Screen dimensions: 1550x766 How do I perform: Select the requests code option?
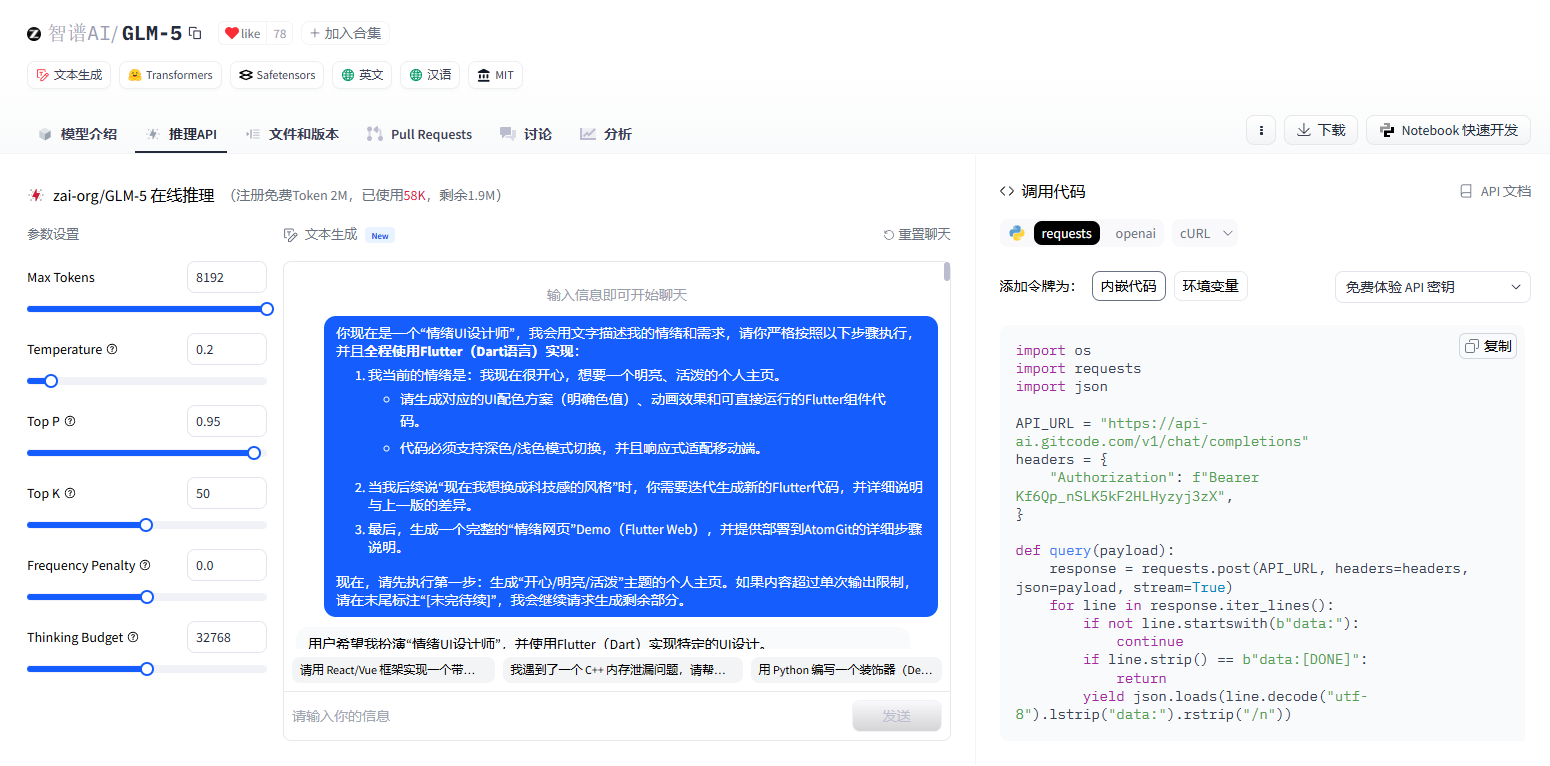(x=1067, y=233)
